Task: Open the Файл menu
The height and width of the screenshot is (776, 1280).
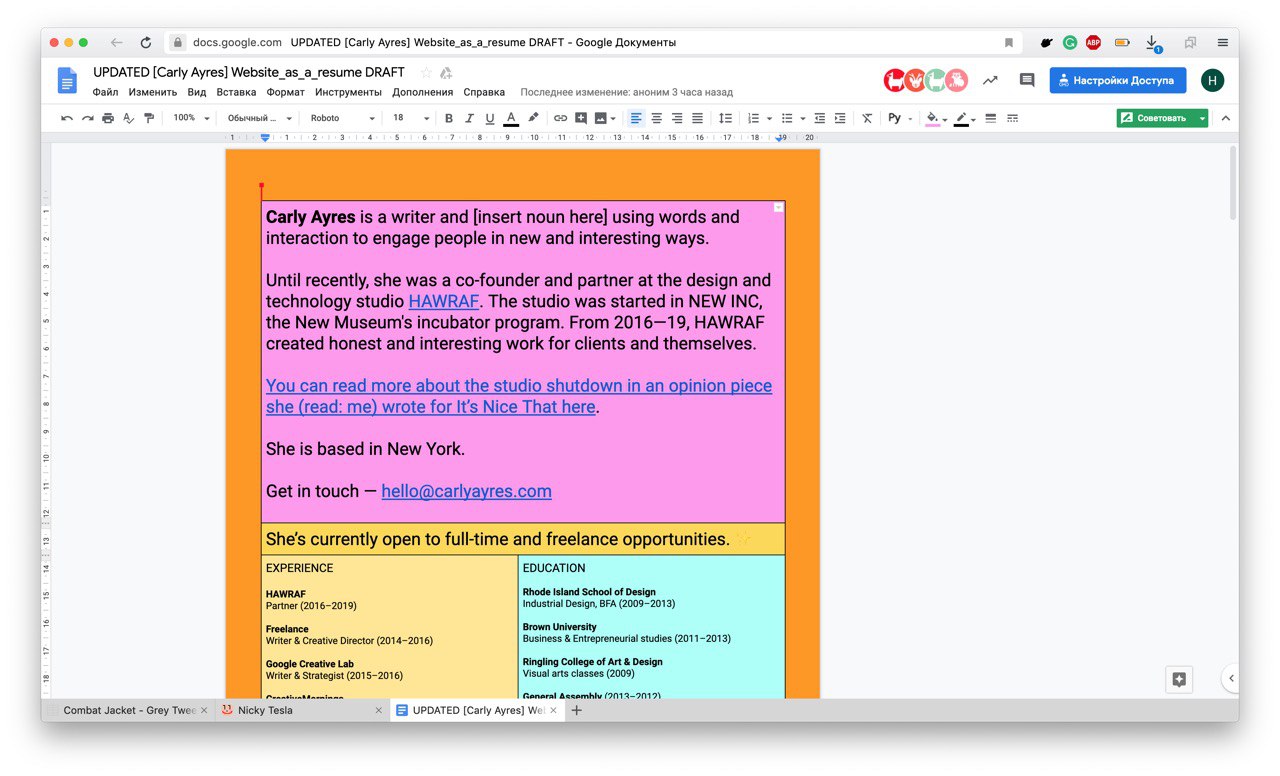Action: 105,92
